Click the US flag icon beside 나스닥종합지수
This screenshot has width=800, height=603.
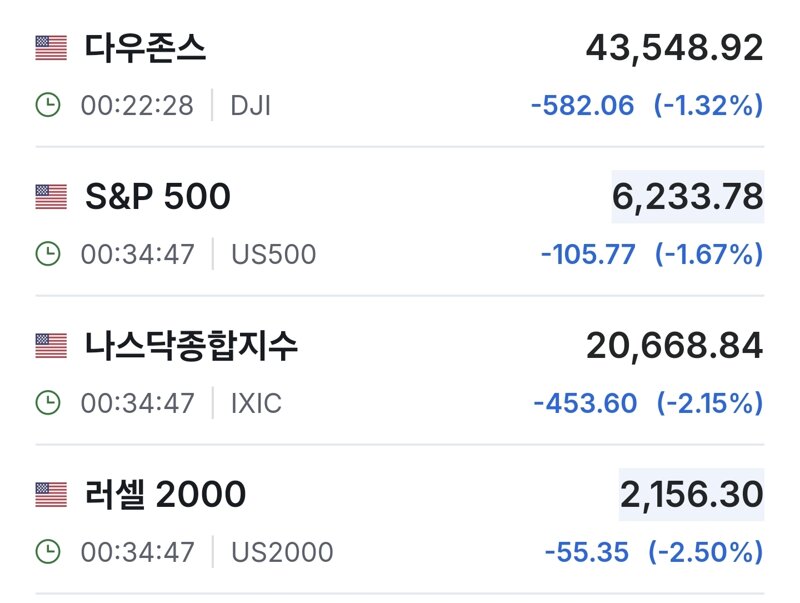tap(51, 346)
